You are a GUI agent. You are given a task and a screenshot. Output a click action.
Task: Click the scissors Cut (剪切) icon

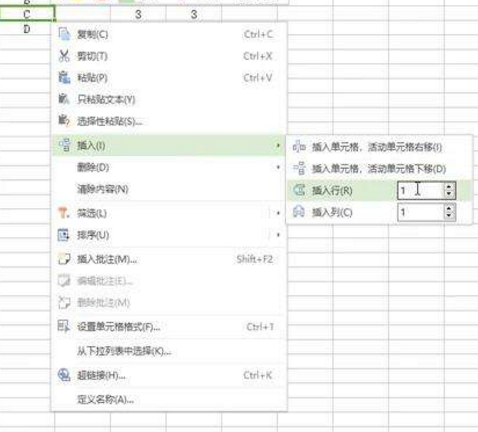click(64, 56)
